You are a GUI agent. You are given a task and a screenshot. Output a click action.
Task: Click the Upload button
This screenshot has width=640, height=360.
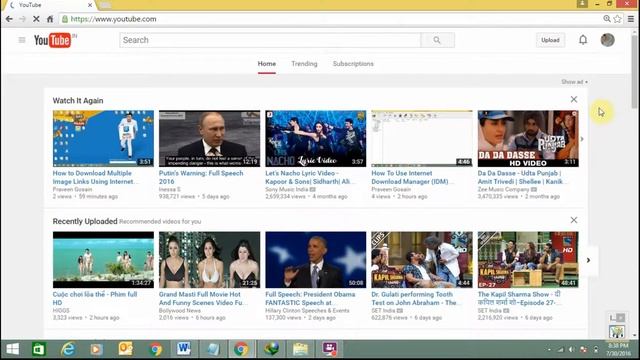[550, 40]
